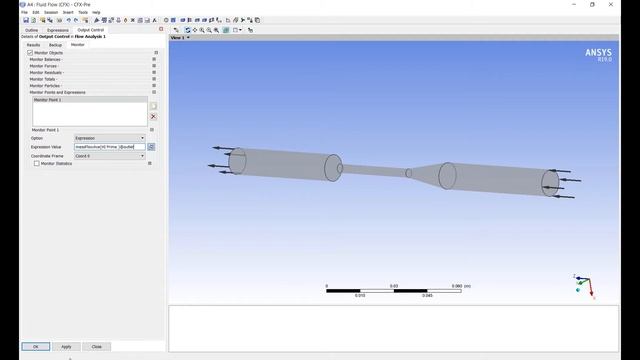Expand the Monitor Forces section
Screen dimensions: 640x360
(154, 66)
